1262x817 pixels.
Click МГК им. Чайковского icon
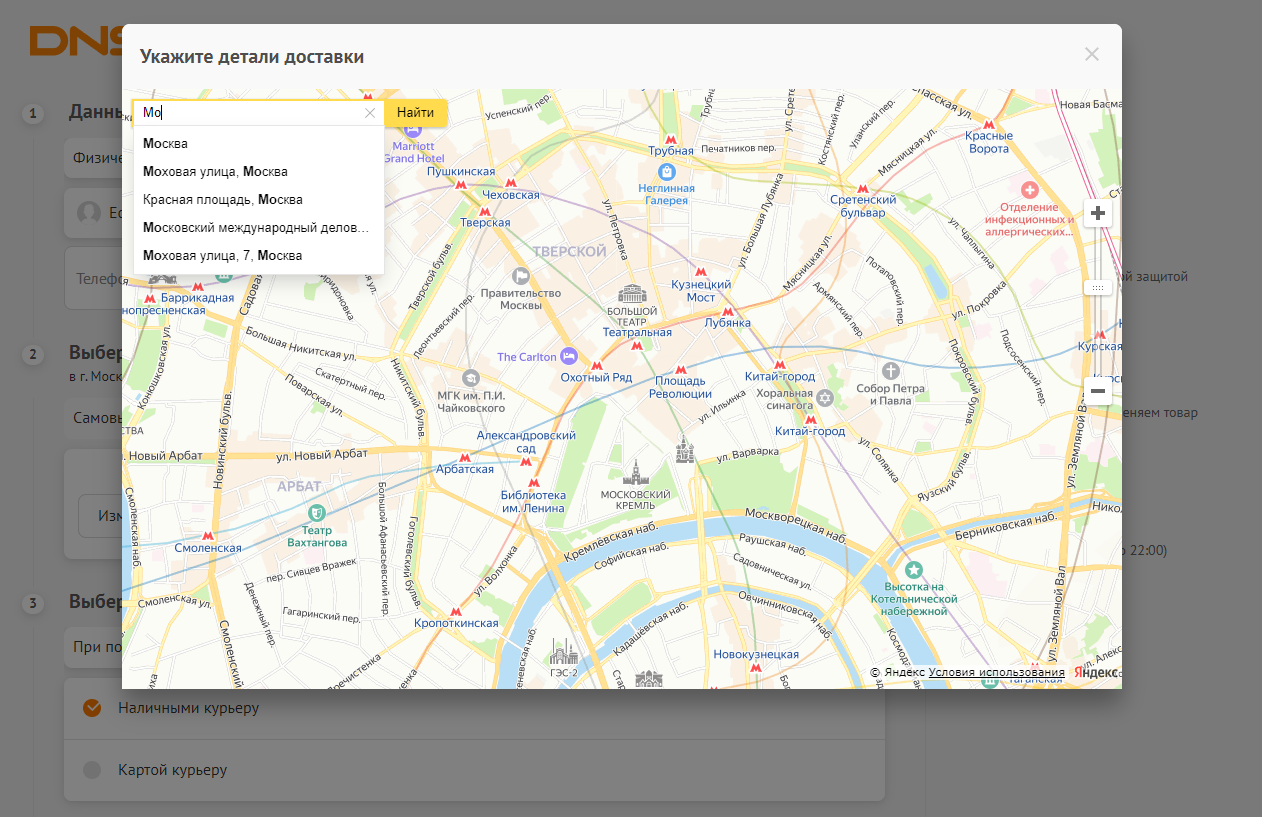tap(471, 377)
